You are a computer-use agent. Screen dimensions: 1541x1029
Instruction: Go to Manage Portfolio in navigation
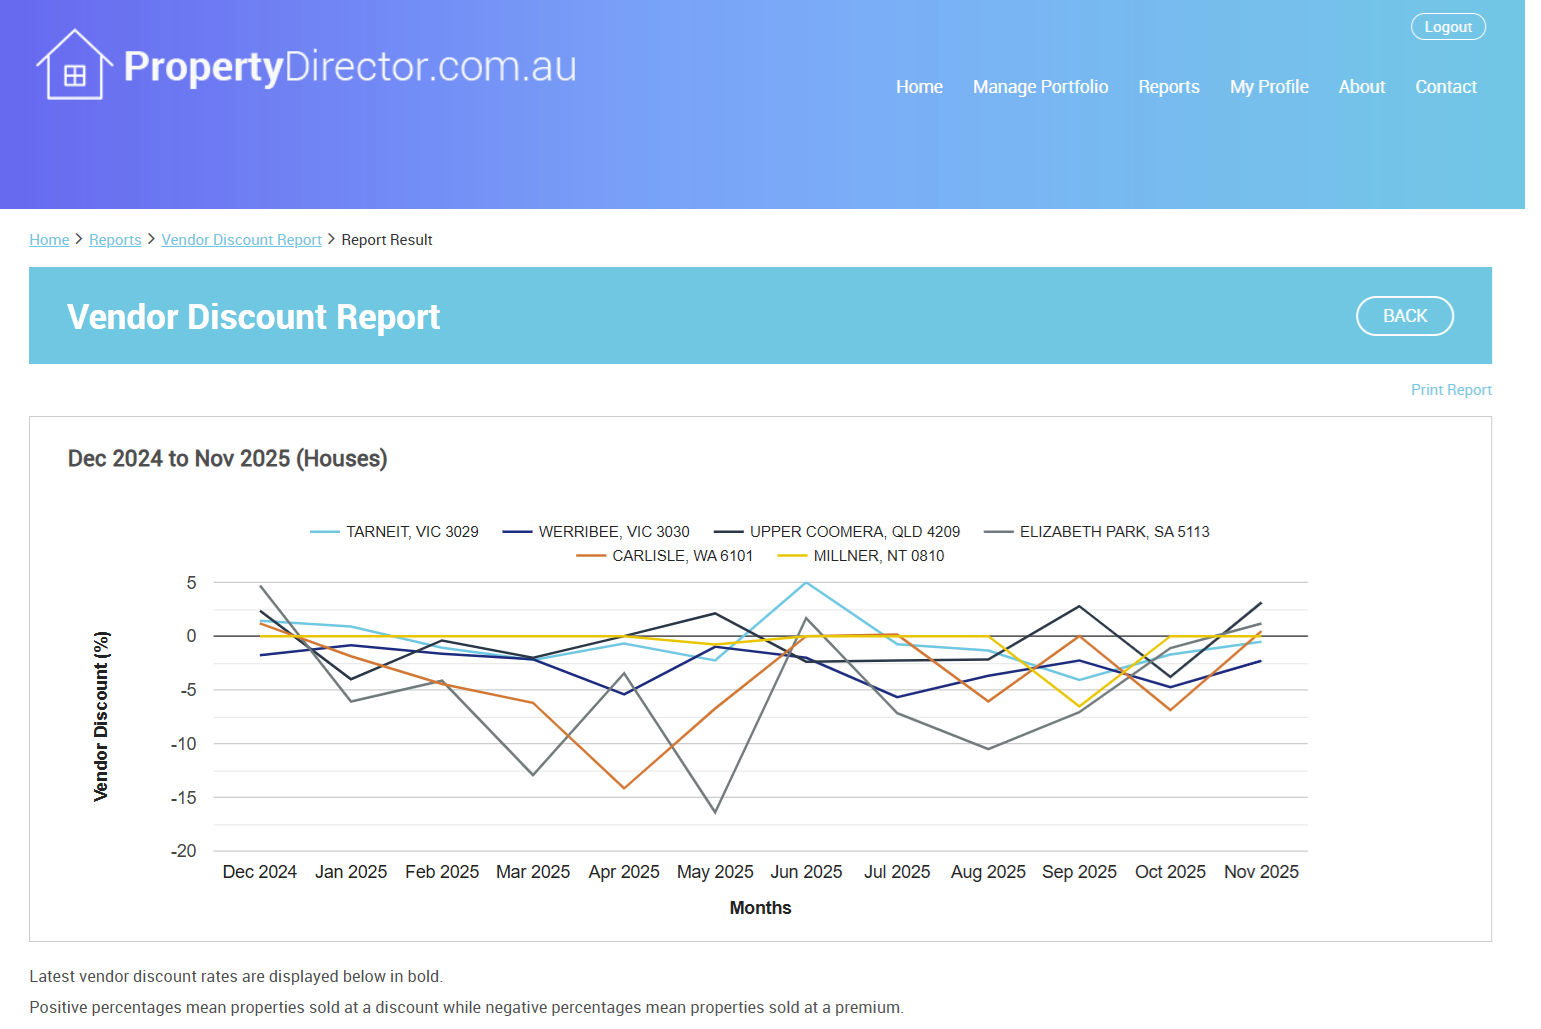tap(1040, 87)
